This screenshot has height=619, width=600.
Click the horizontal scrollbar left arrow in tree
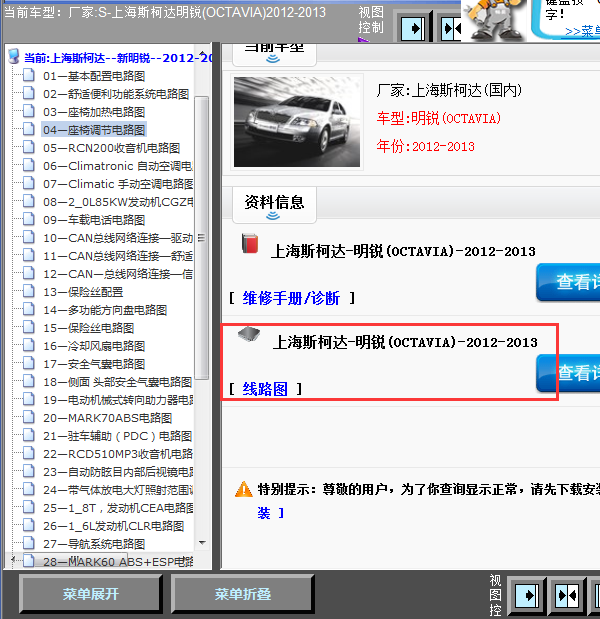13,559
